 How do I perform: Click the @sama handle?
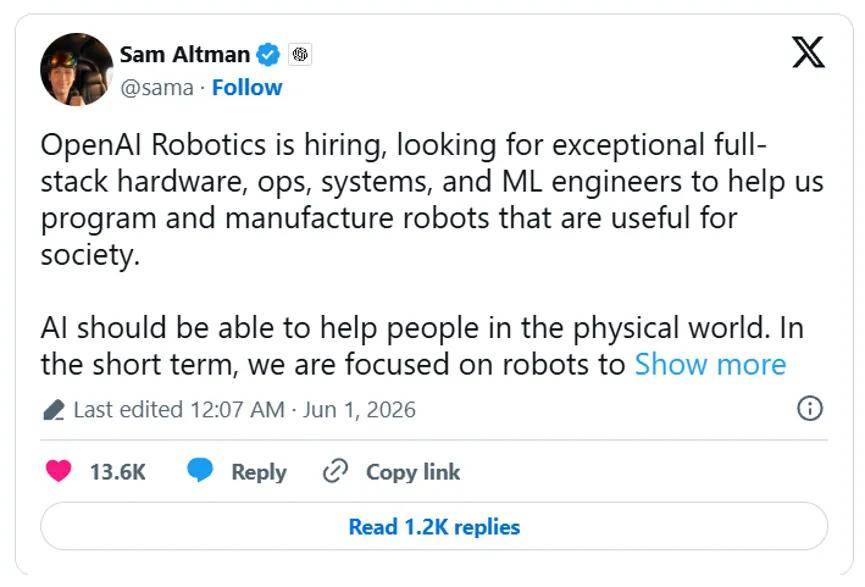click(157, 88)
